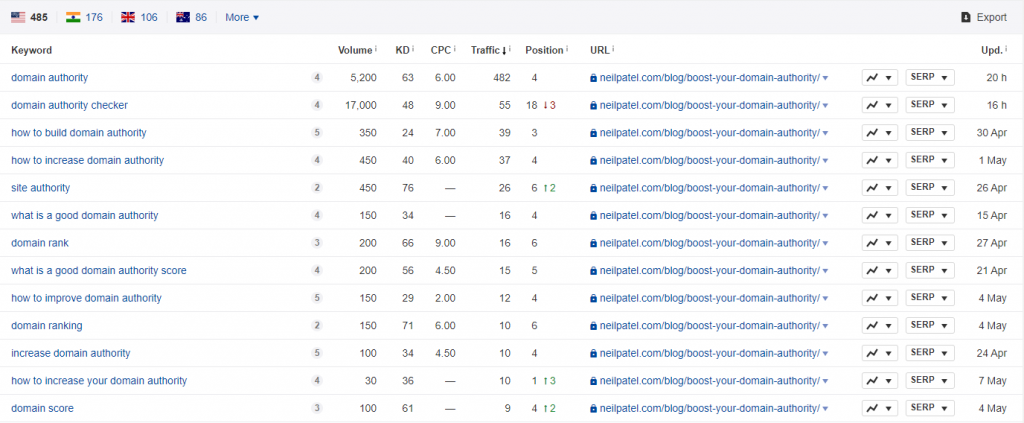The width and height of the screenshot is (1024, 423).
Task: Select the Australia flag showing 86 keywords
Action: (x=191, y=18)
